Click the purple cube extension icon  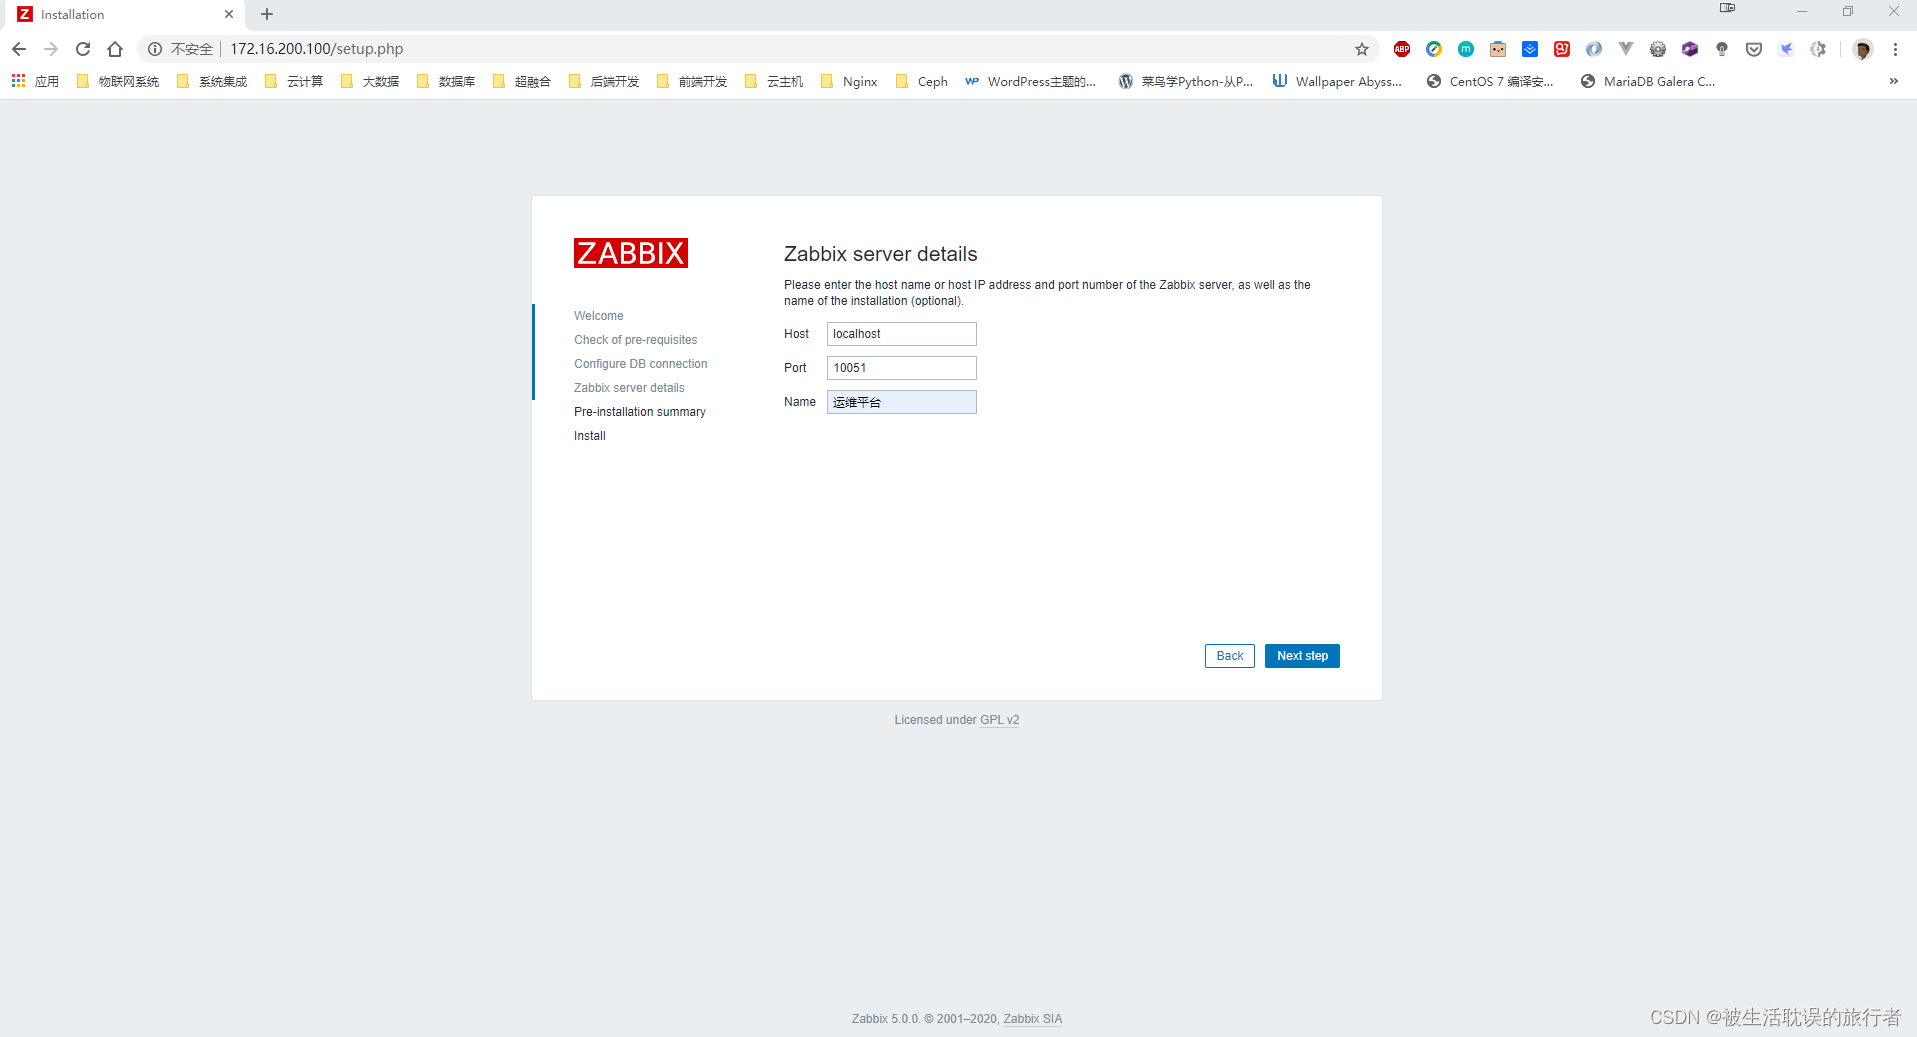point(1690,49)
